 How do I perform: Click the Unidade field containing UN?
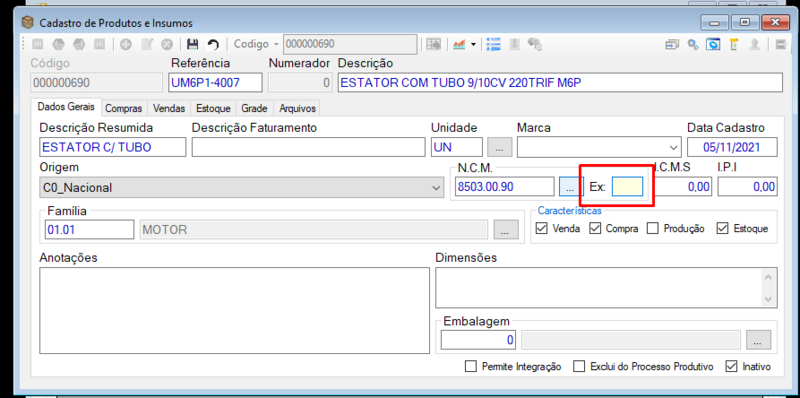pos(457,147)
